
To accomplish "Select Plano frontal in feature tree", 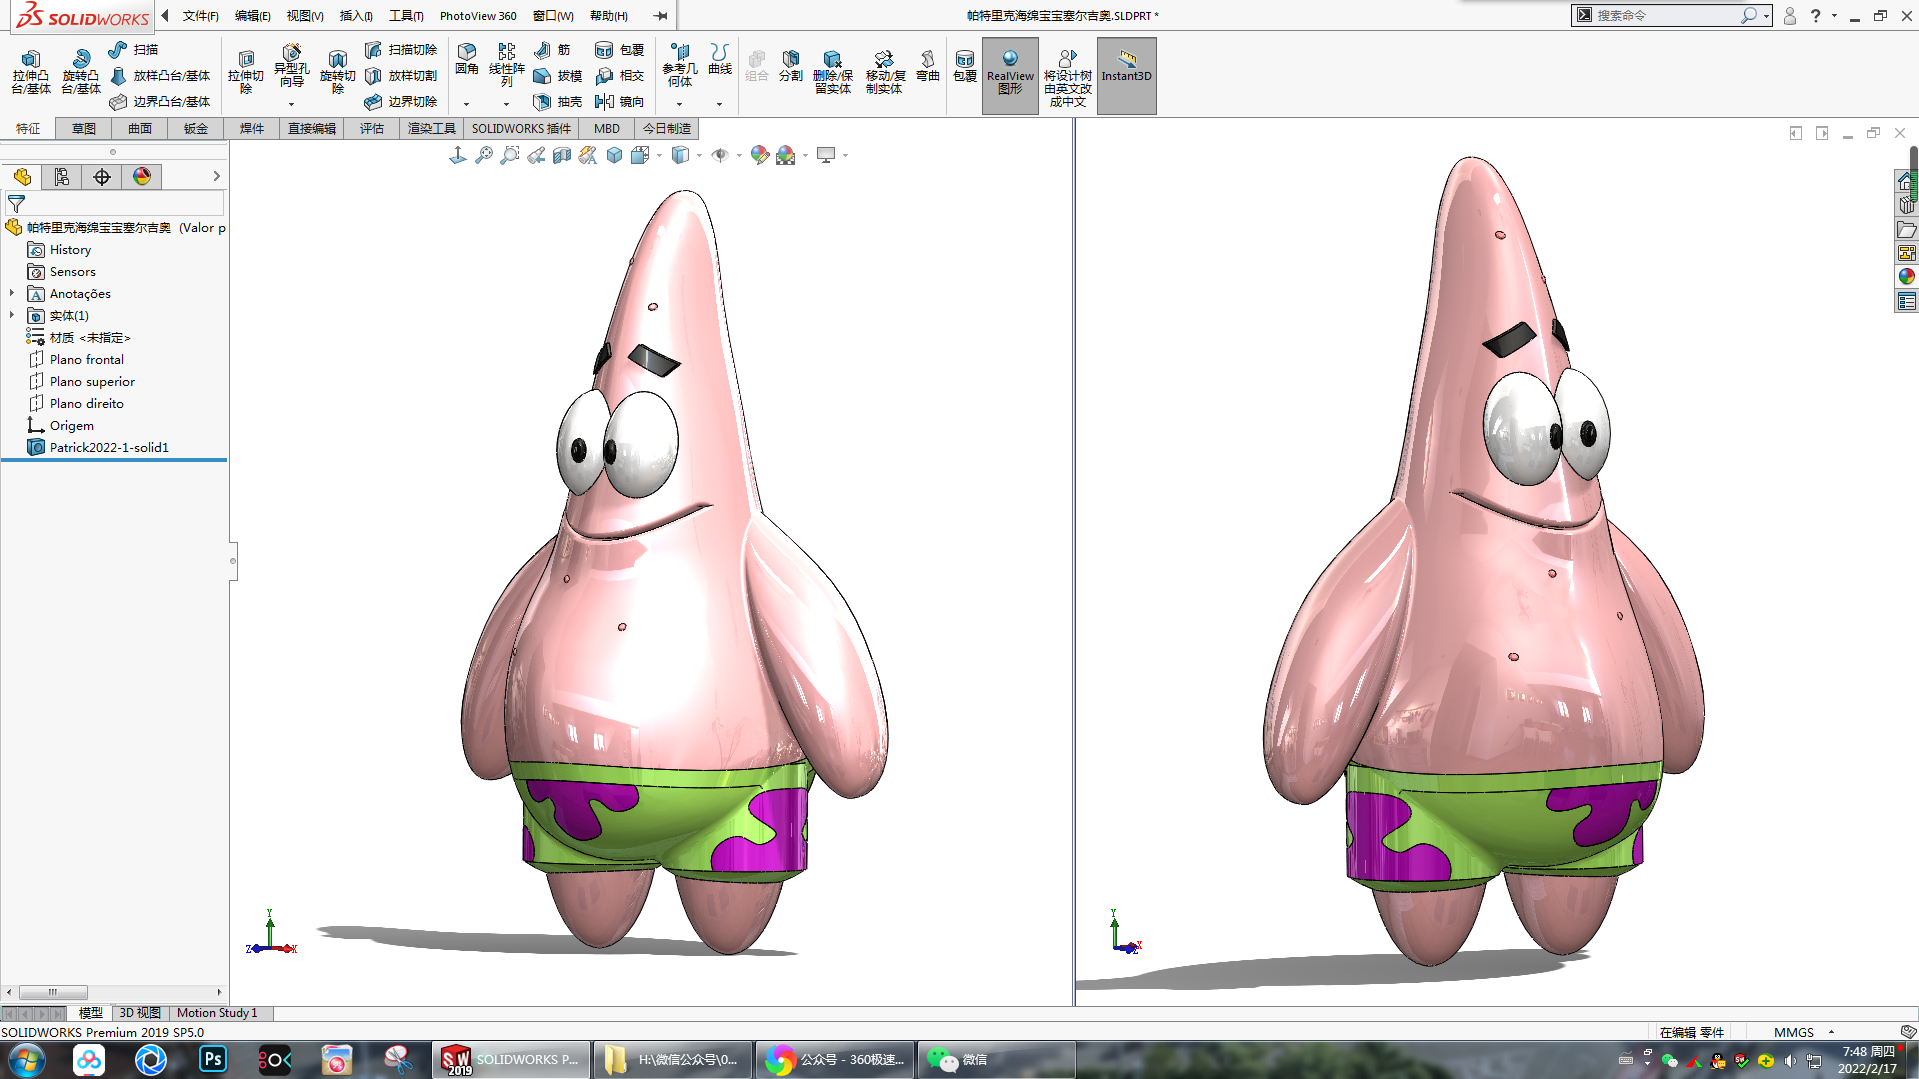I will (x=87, y=359).
